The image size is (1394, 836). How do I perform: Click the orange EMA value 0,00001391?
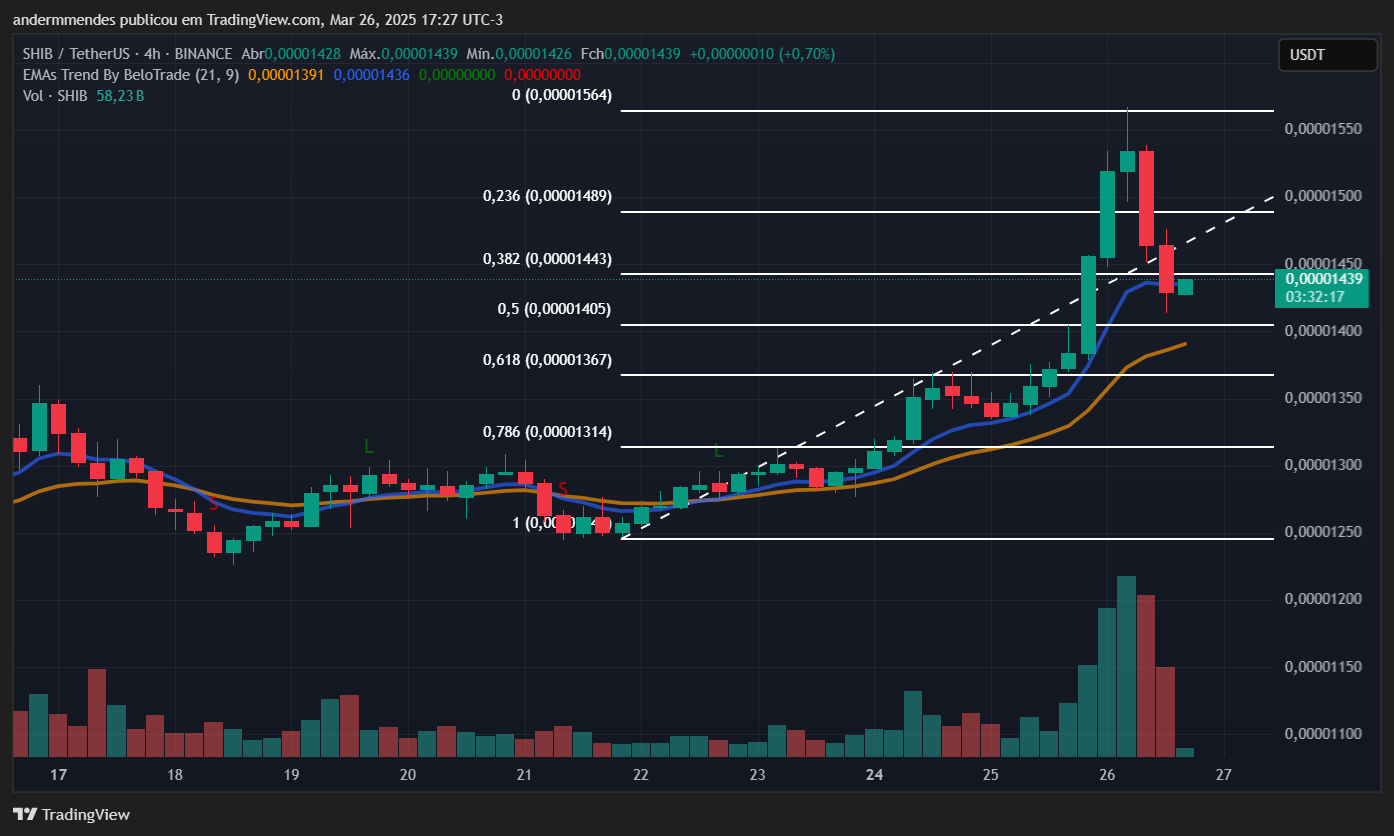tap(286, 75)
